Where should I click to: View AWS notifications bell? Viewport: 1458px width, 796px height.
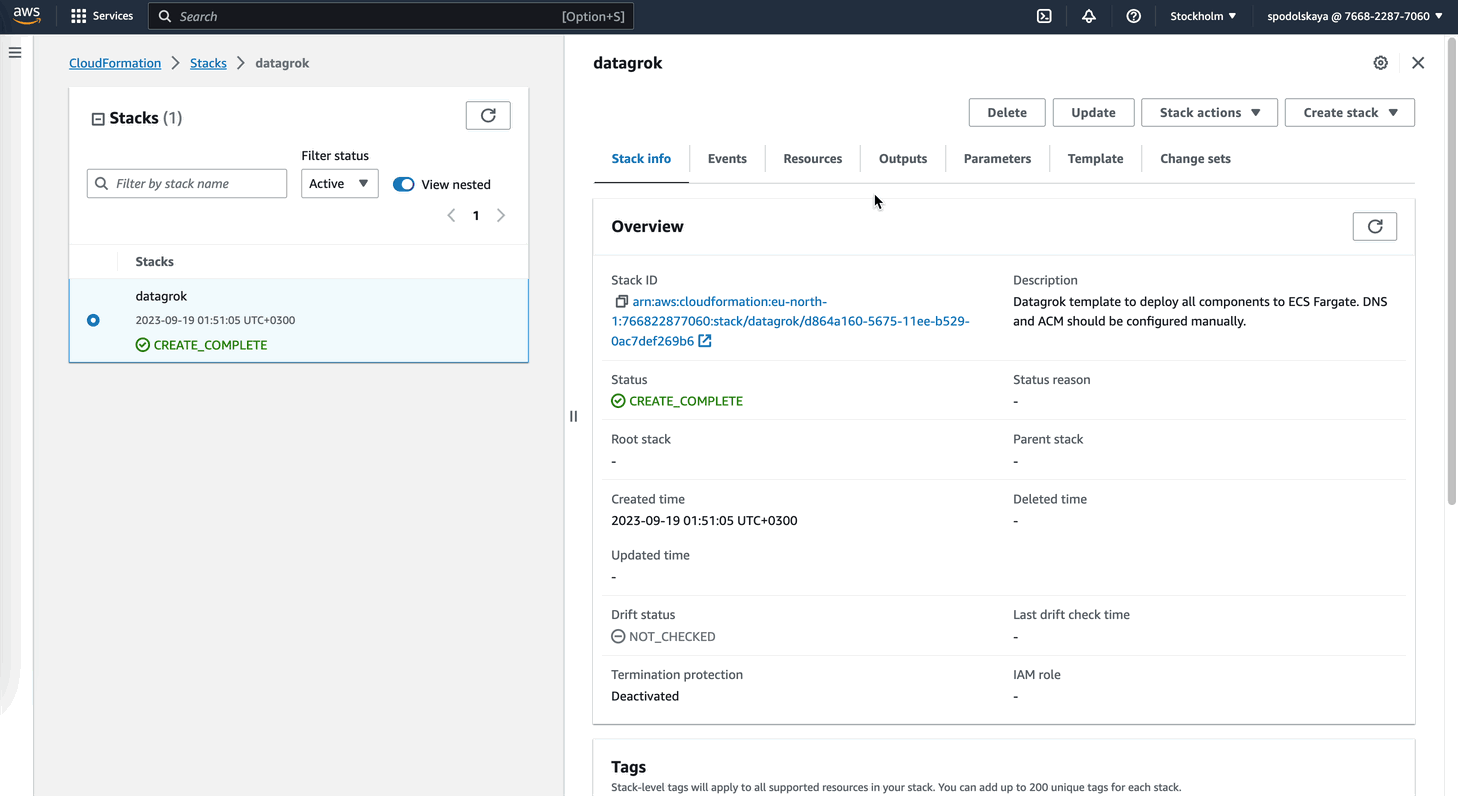click(x=1089, y=16)
